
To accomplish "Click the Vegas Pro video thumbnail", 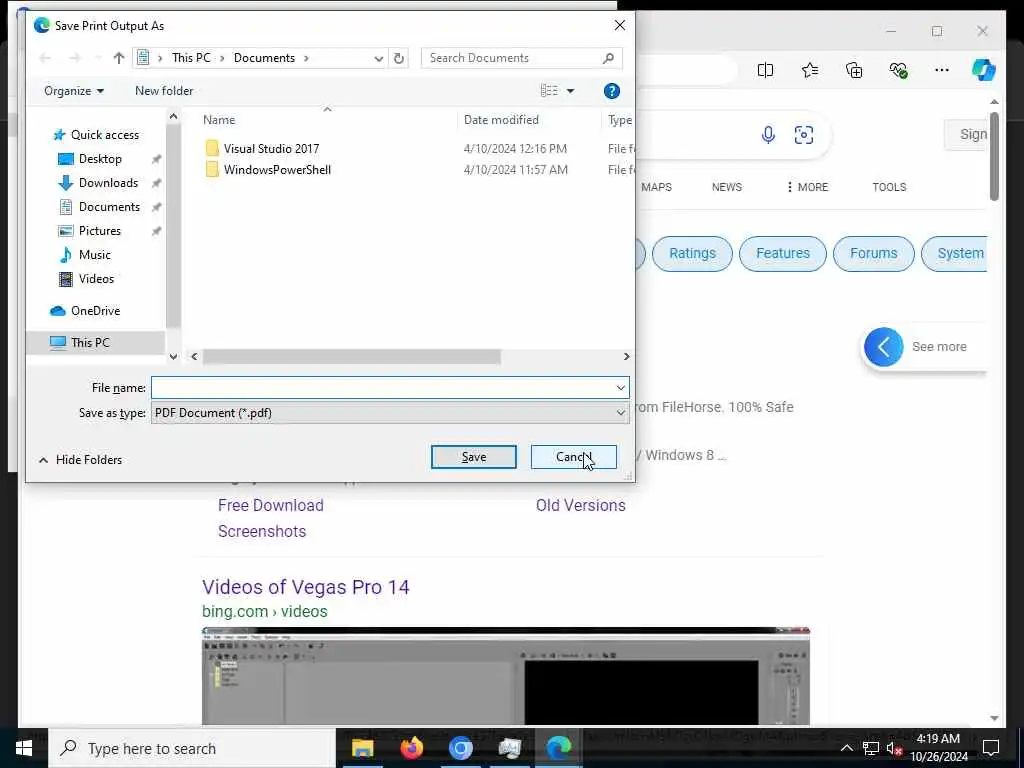I will 506,676.
